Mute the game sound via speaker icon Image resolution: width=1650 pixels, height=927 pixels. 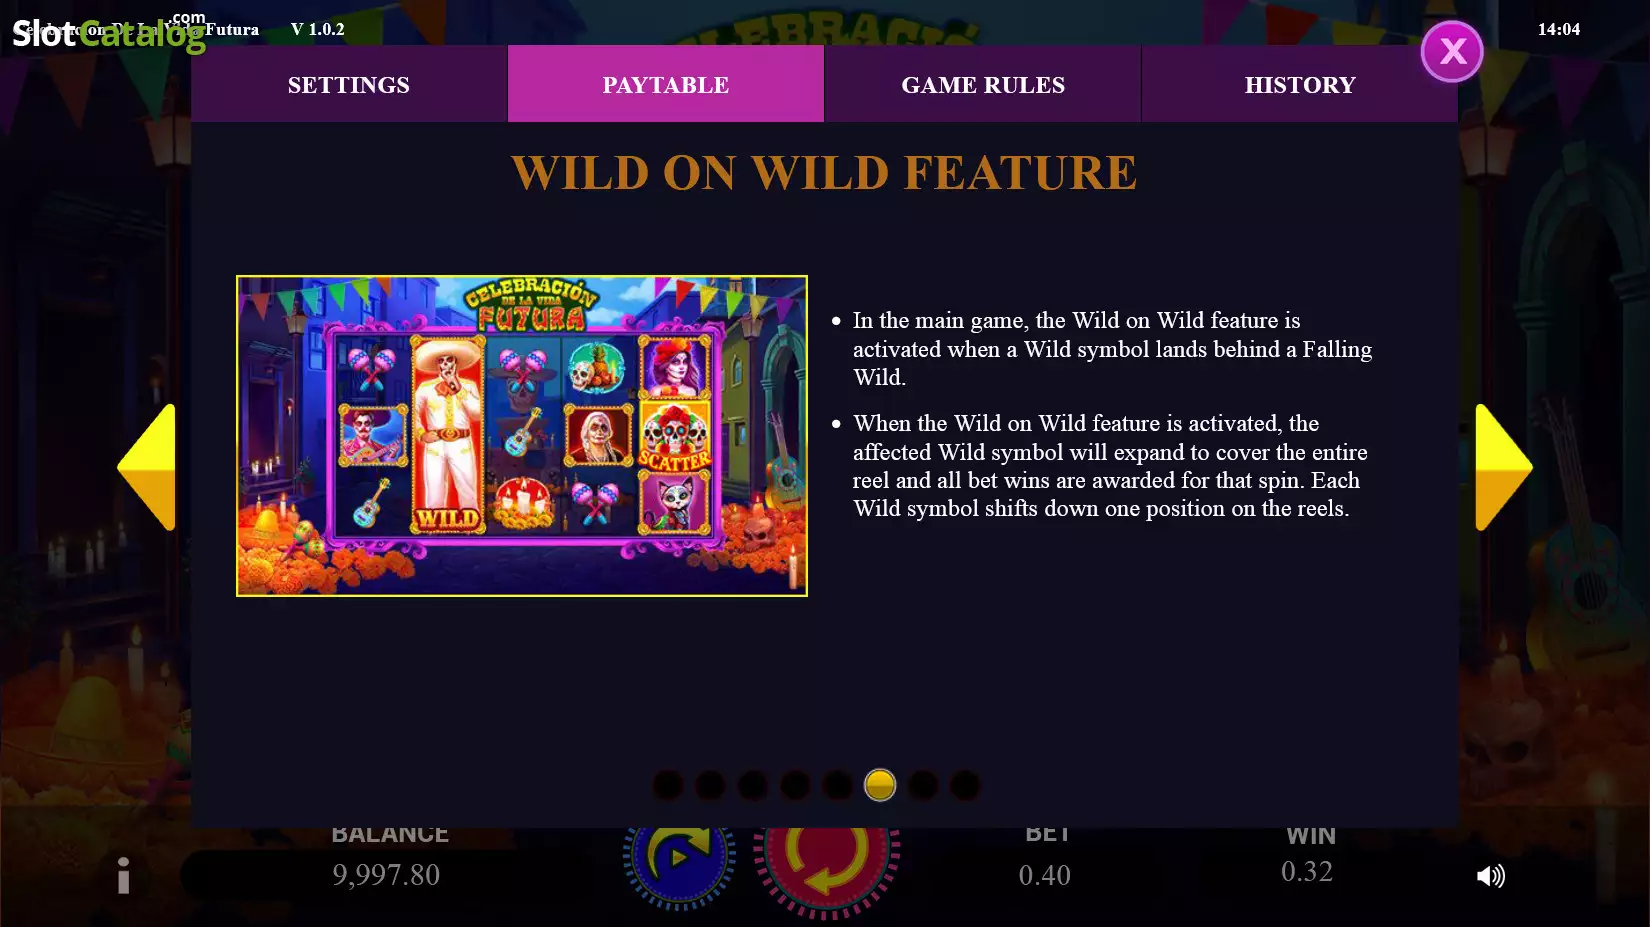(1490, 876)
